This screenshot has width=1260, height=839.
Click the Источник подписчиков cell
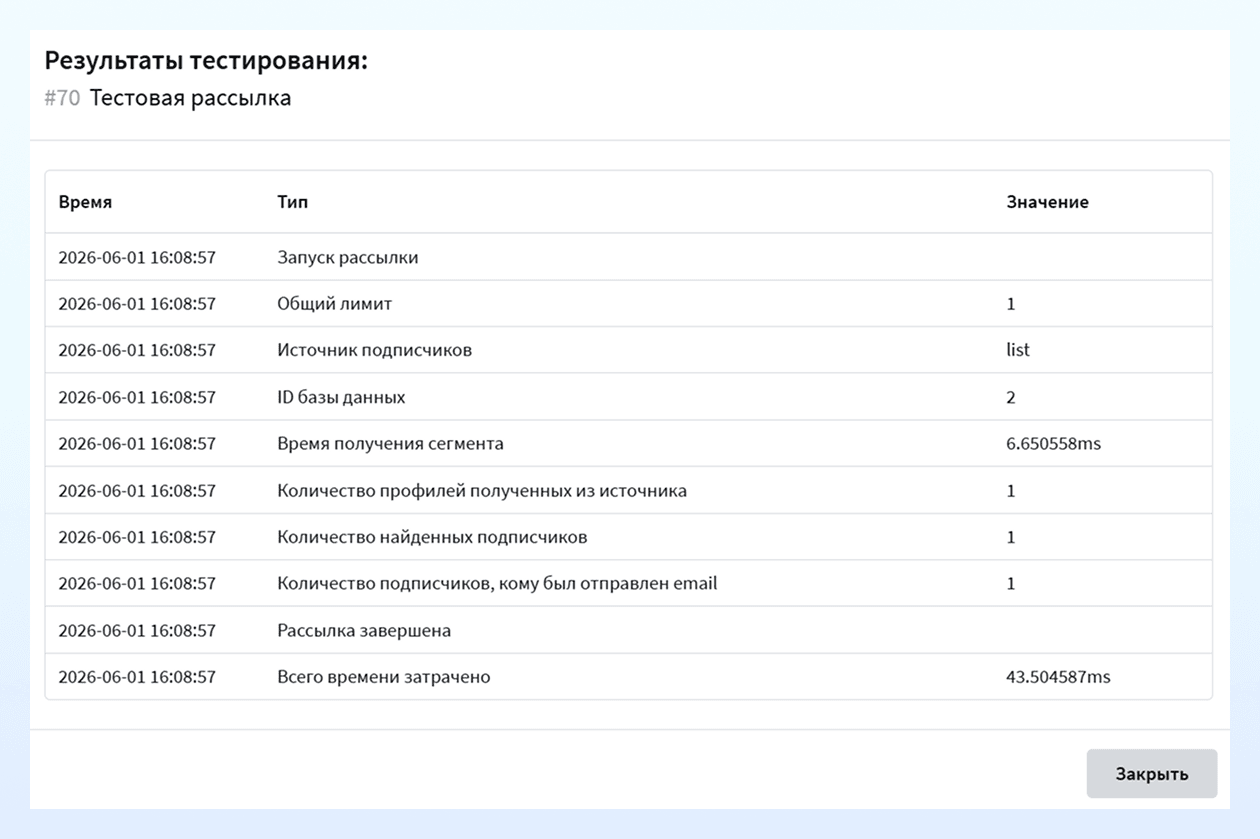click(374, 350)
